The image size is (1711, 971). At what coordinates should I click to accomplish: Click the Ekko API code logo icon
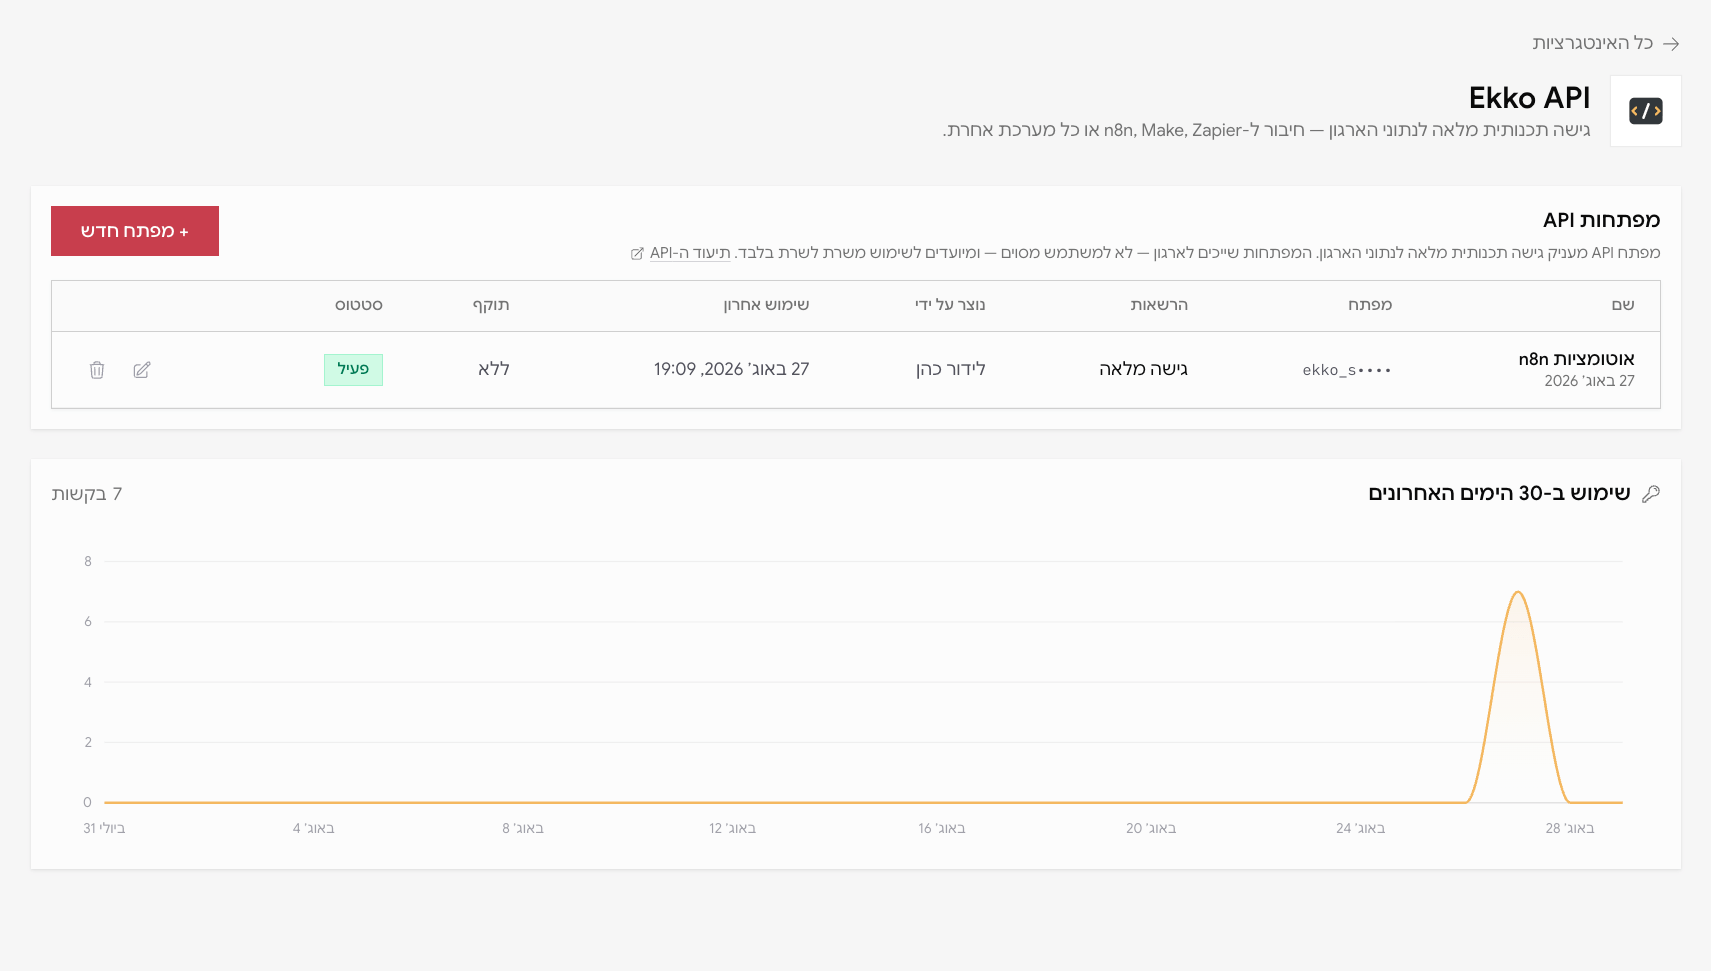[1645, 111]
